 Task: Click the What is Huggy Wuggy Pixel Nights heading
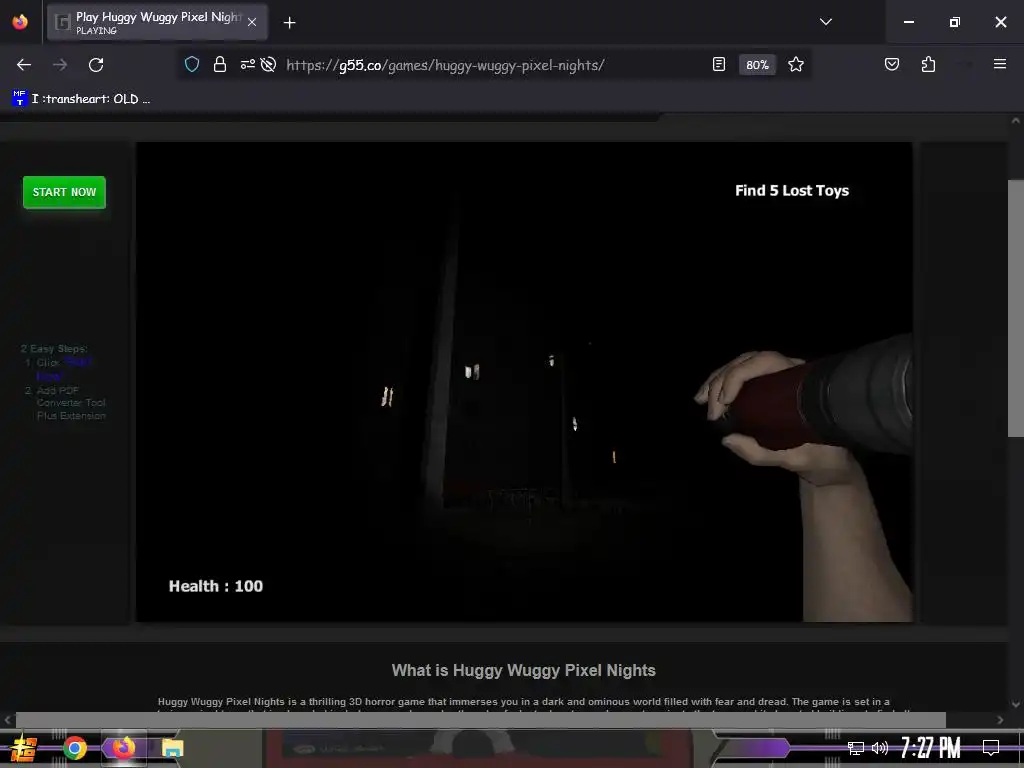coord(523,670)
